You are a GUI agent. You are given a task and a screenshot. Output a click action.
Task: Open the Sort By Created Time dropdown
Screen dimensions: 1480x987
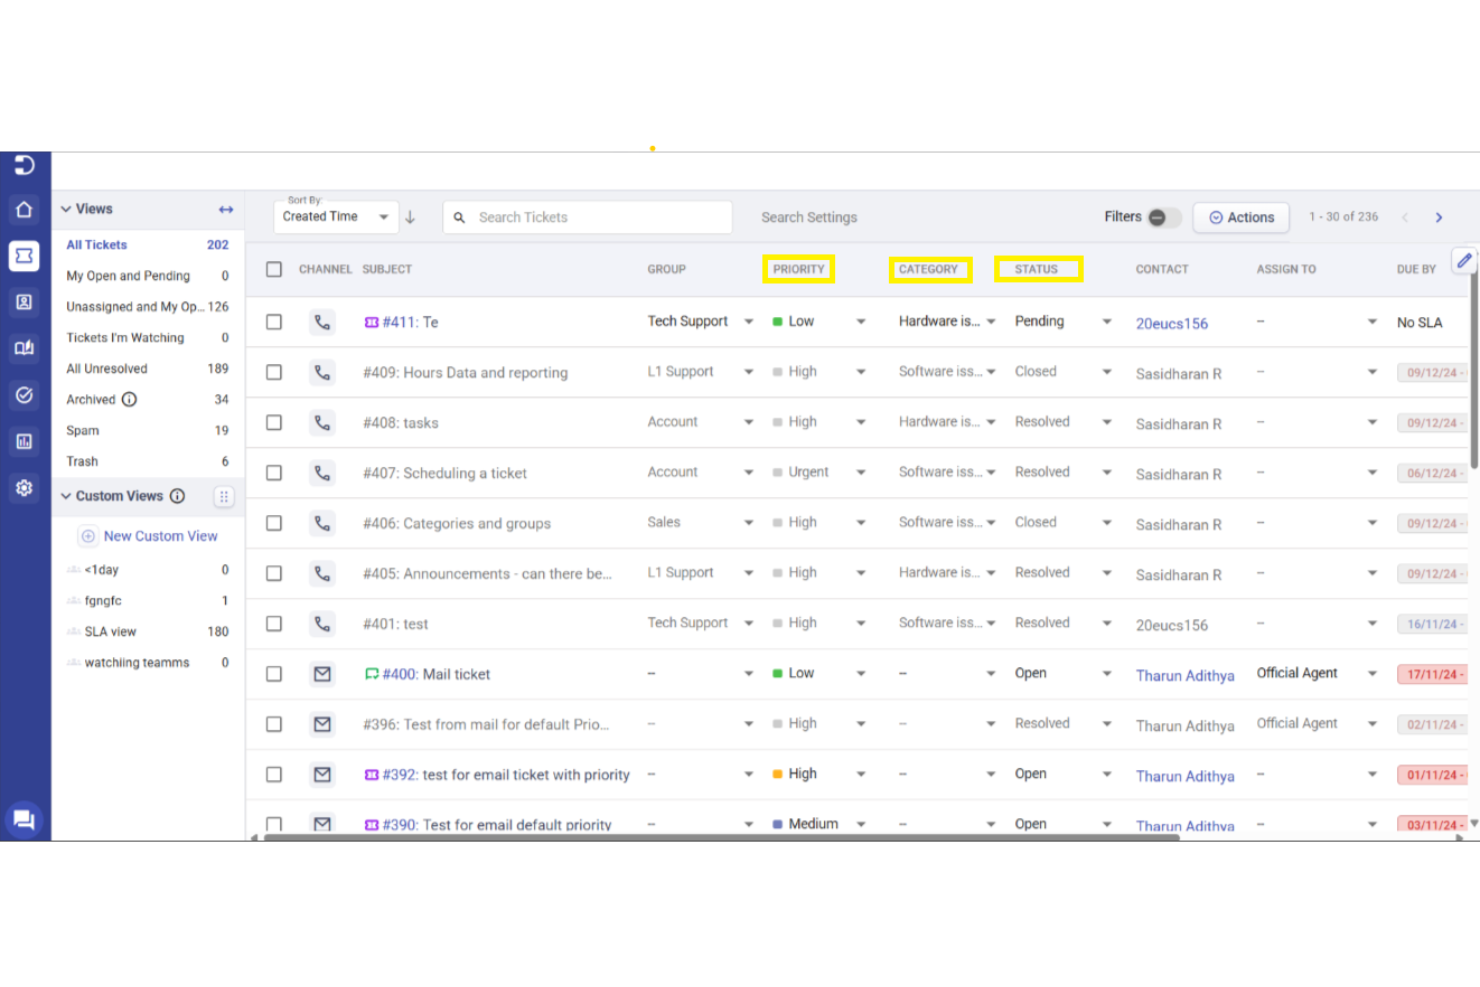pos(336,216)
